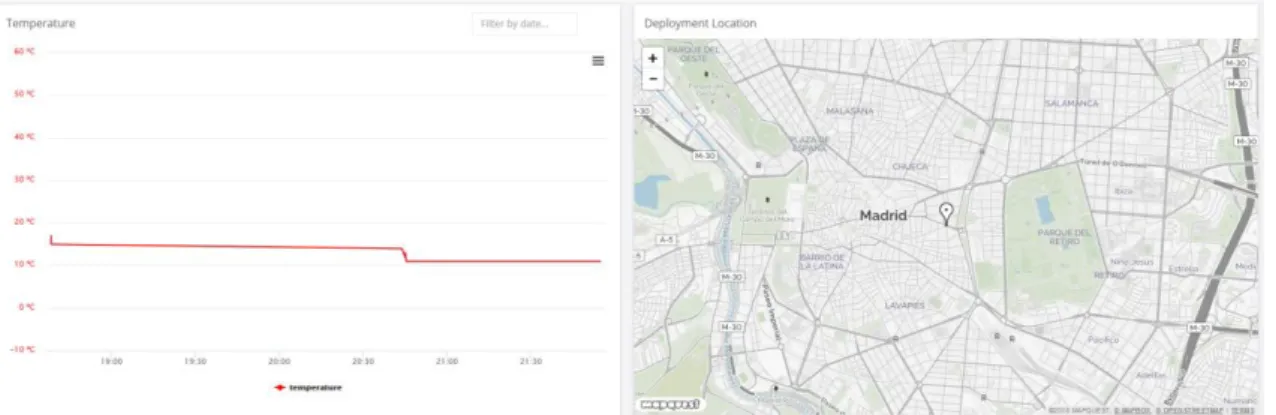Viewport: 1276px width, 415px height.
Task: Click the MapQuest logo on map
Action: pos(669,404)
